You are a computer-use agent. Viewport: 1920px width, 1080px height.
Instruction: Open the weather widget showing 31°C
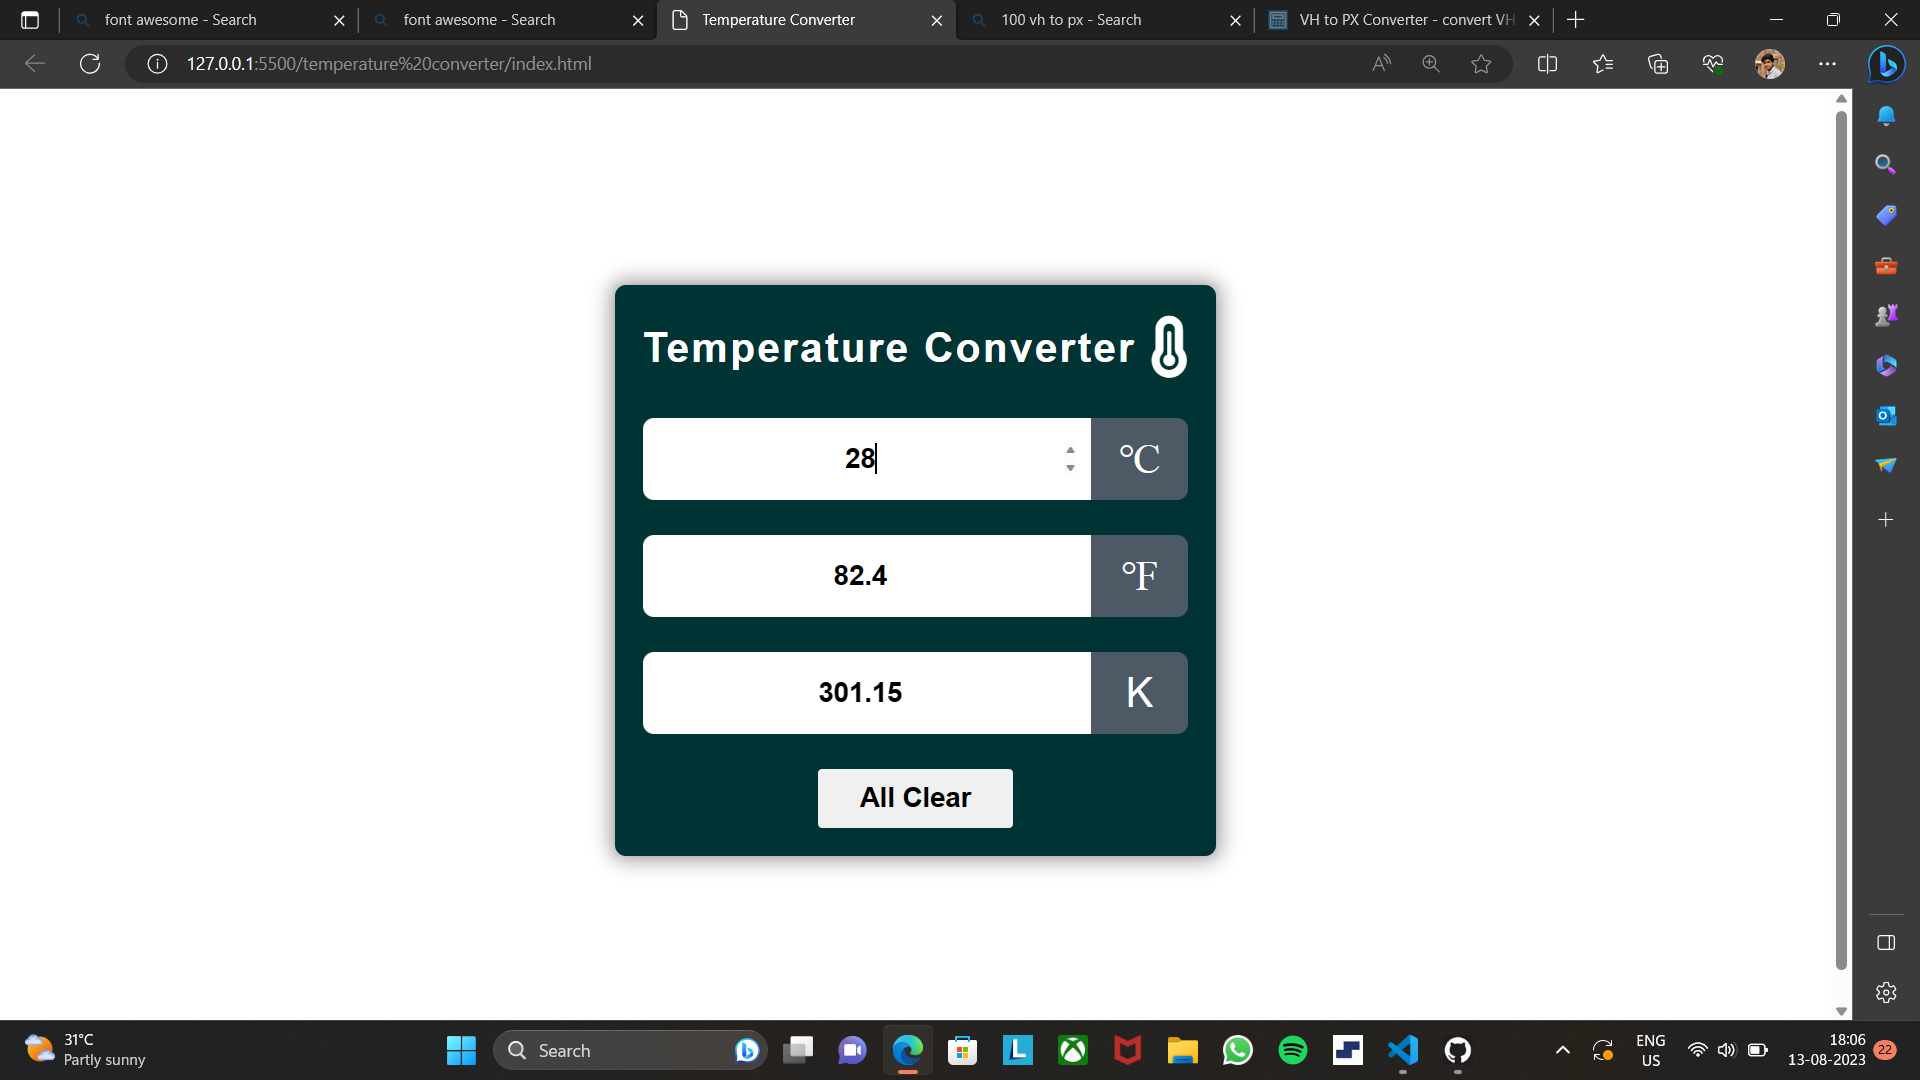(x=80, y=1049)
